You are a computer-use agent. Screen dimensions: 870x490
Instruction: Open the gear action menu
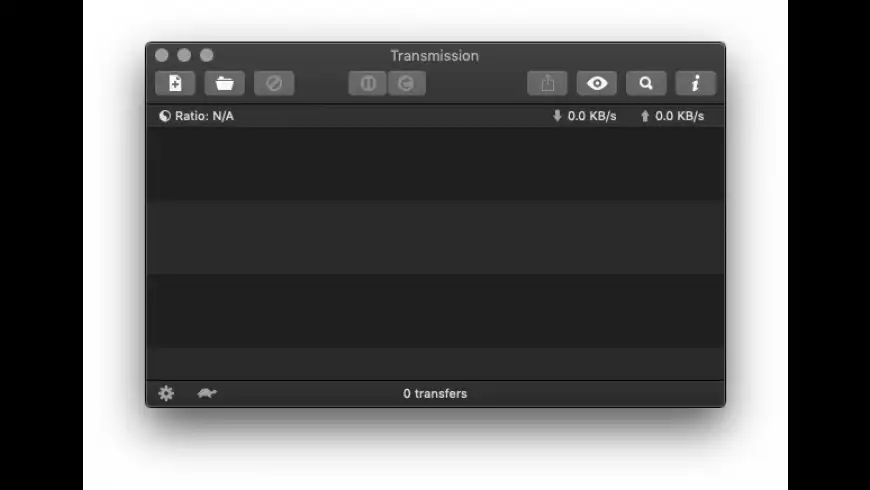pyautogui.click(x=166, y=393)
